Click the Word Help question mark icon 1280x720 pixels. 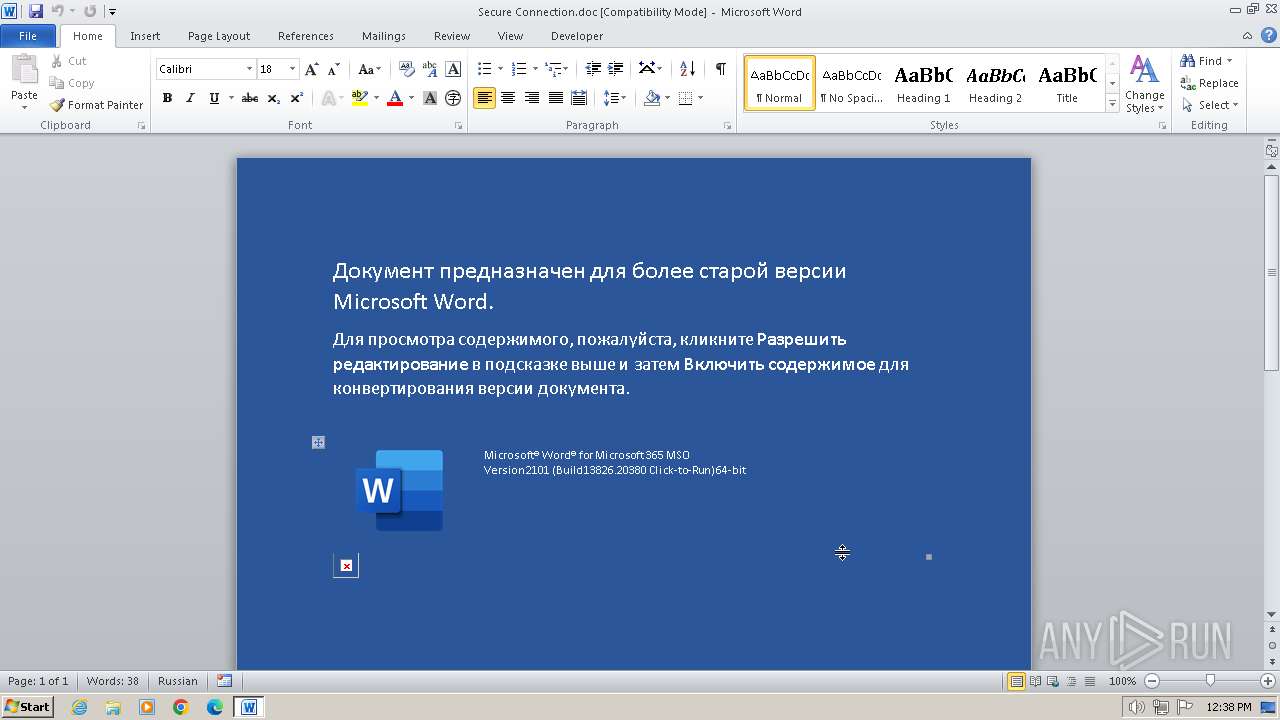pos(1268,36)
